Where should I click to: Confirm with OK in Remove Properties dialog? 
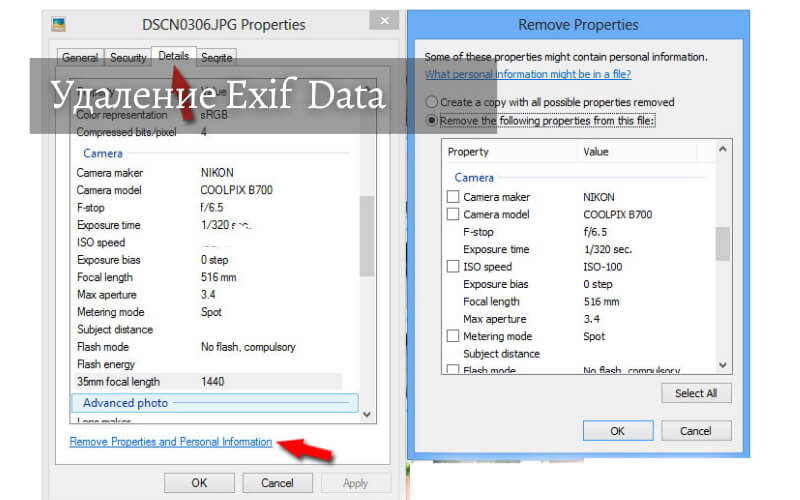pyautogui.click(x=617, y=431)
